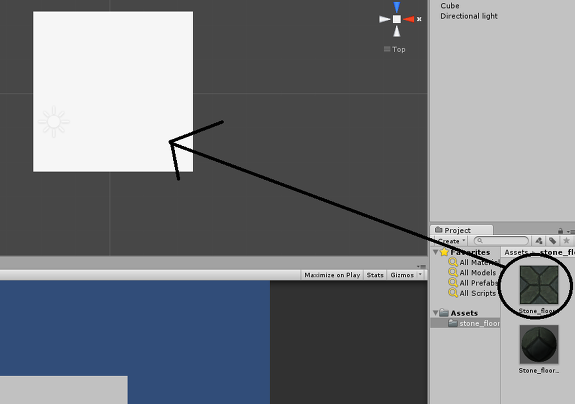Screen dimensions: 575x404
Task: Click the bottom white cone of scene gizmo
Action: pos(397,31)
